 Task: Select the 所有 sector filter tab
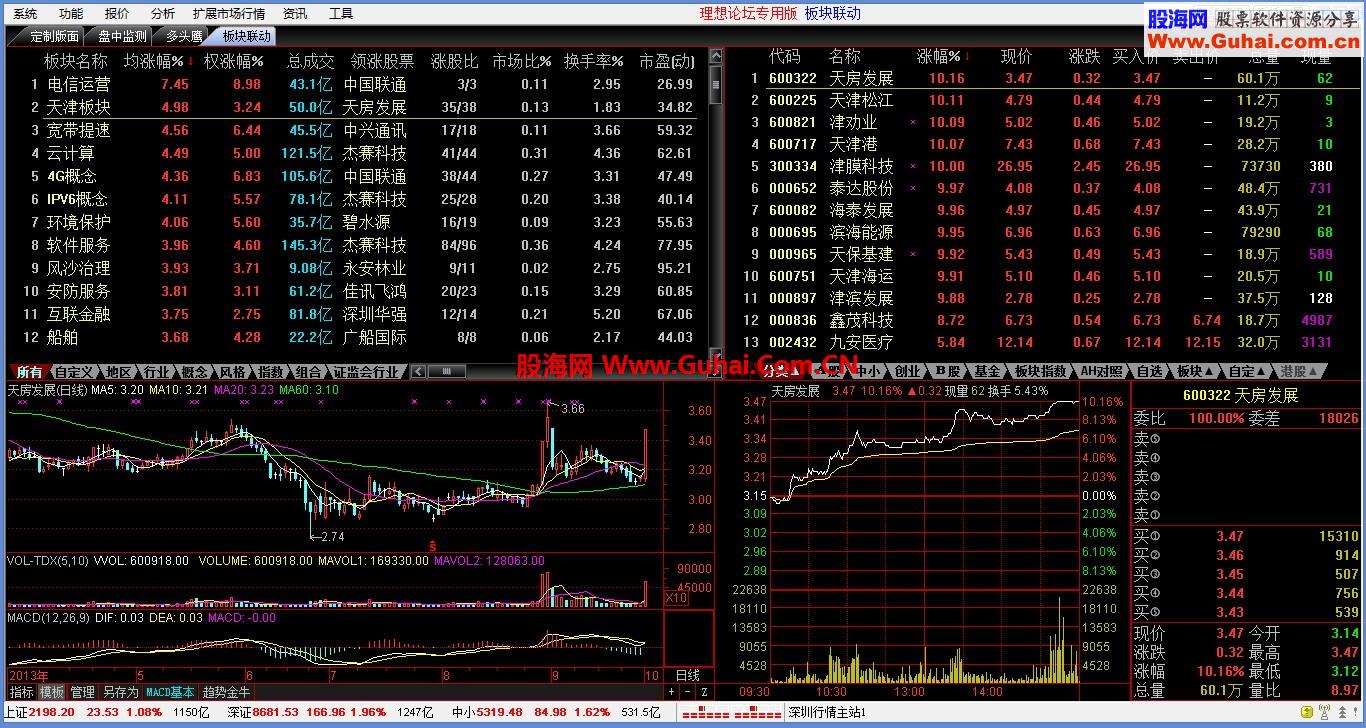click(30, 372)
